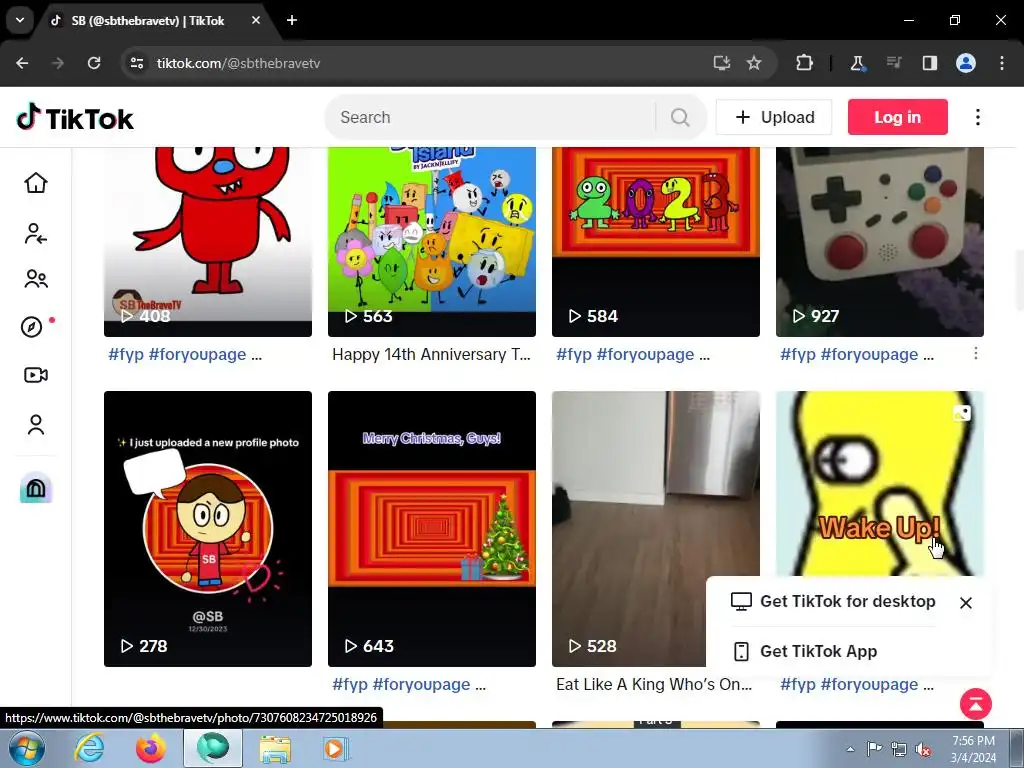Open the Chrome three-dot menu

(1002, 63)
